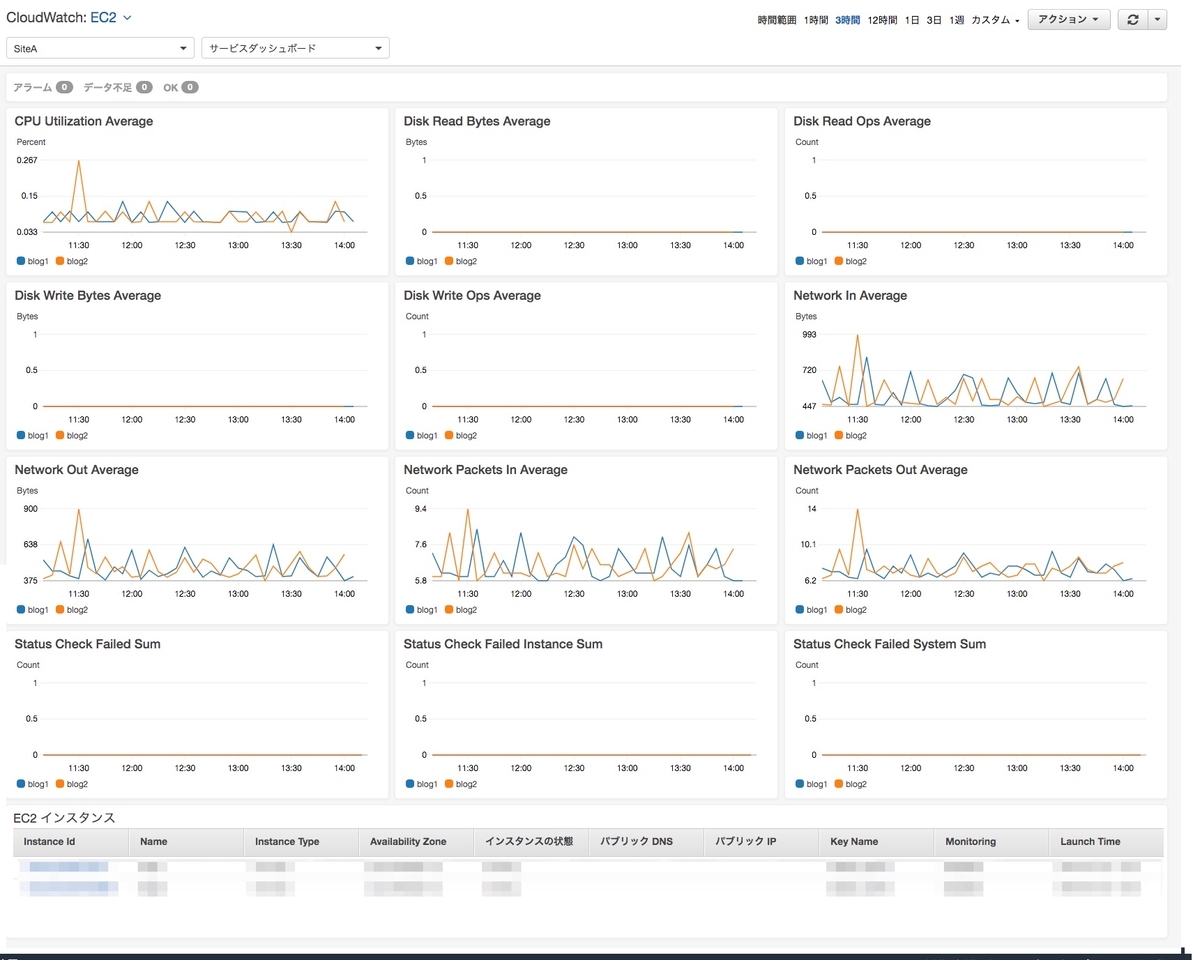
Task: Toggle blog2 legend in Disk Write Ops Average
Action: [461, 435]
